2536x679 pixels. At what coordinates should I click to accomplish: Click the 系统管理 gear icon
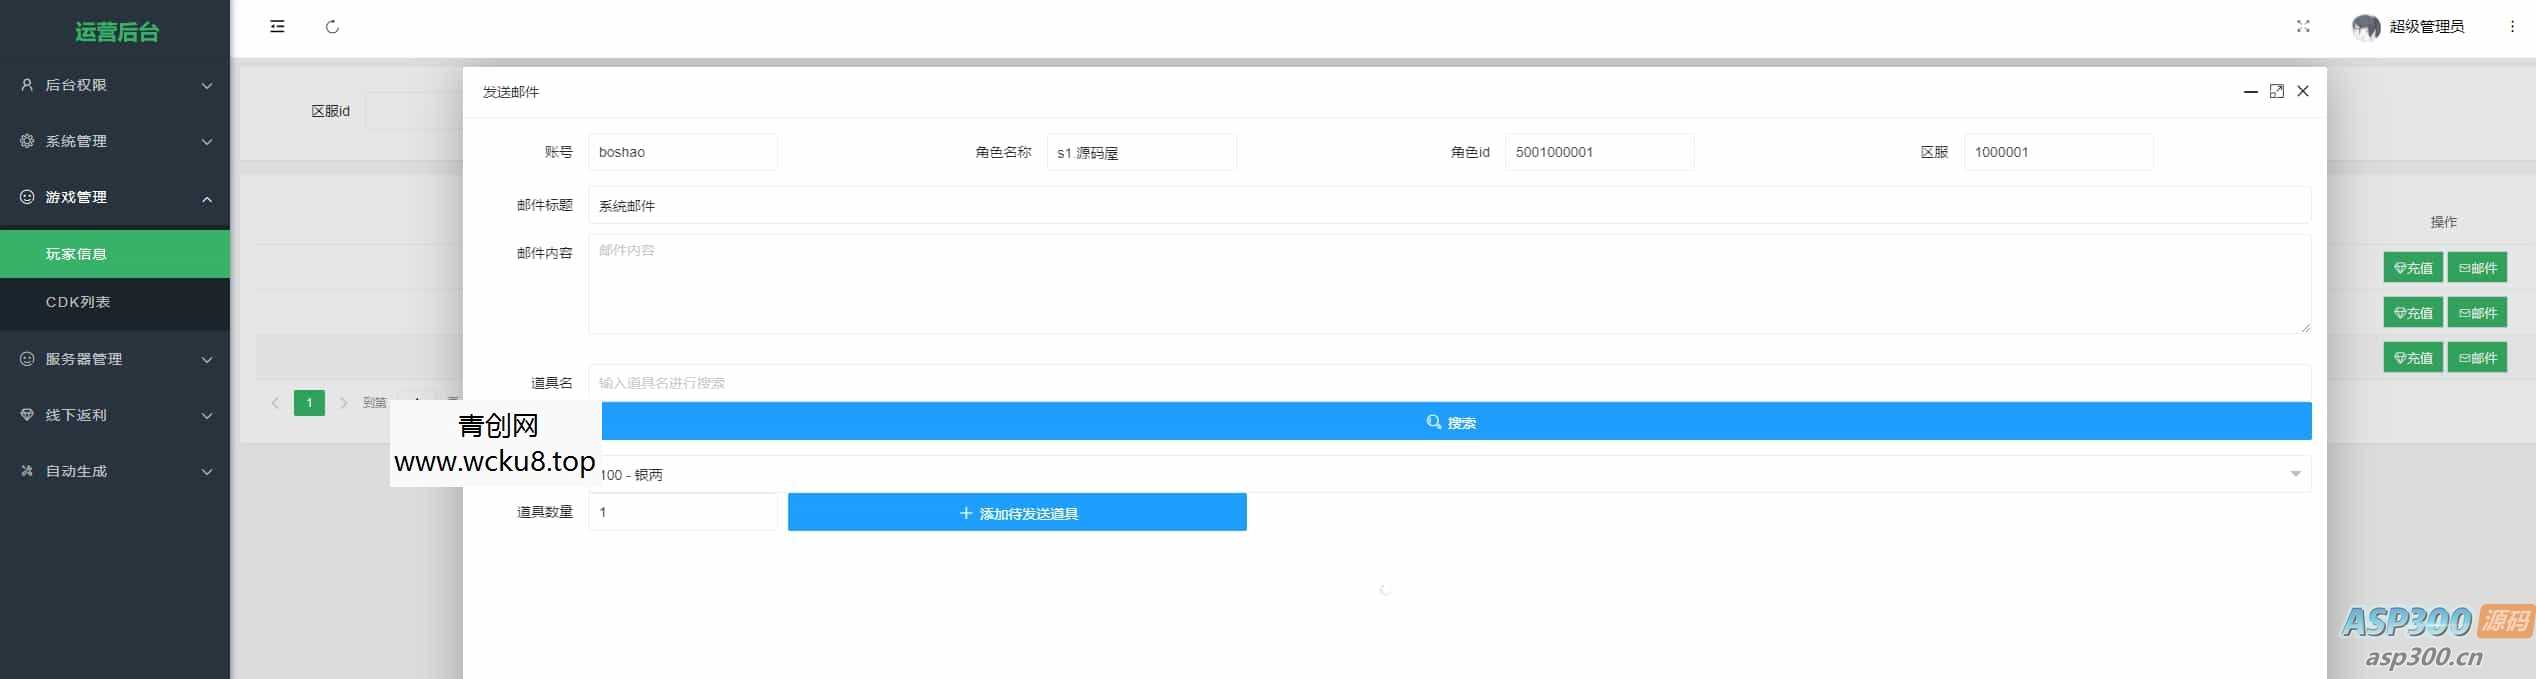click(27, 141)
